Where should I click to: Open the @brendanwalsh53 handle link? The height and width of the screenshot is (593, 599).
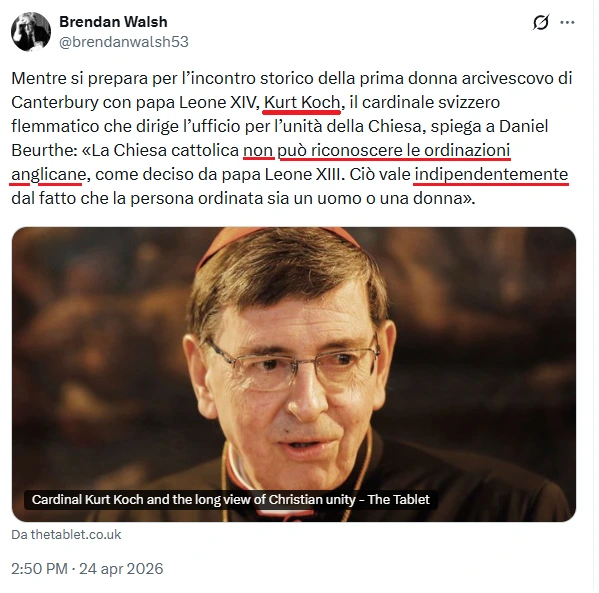coord(124,42)
